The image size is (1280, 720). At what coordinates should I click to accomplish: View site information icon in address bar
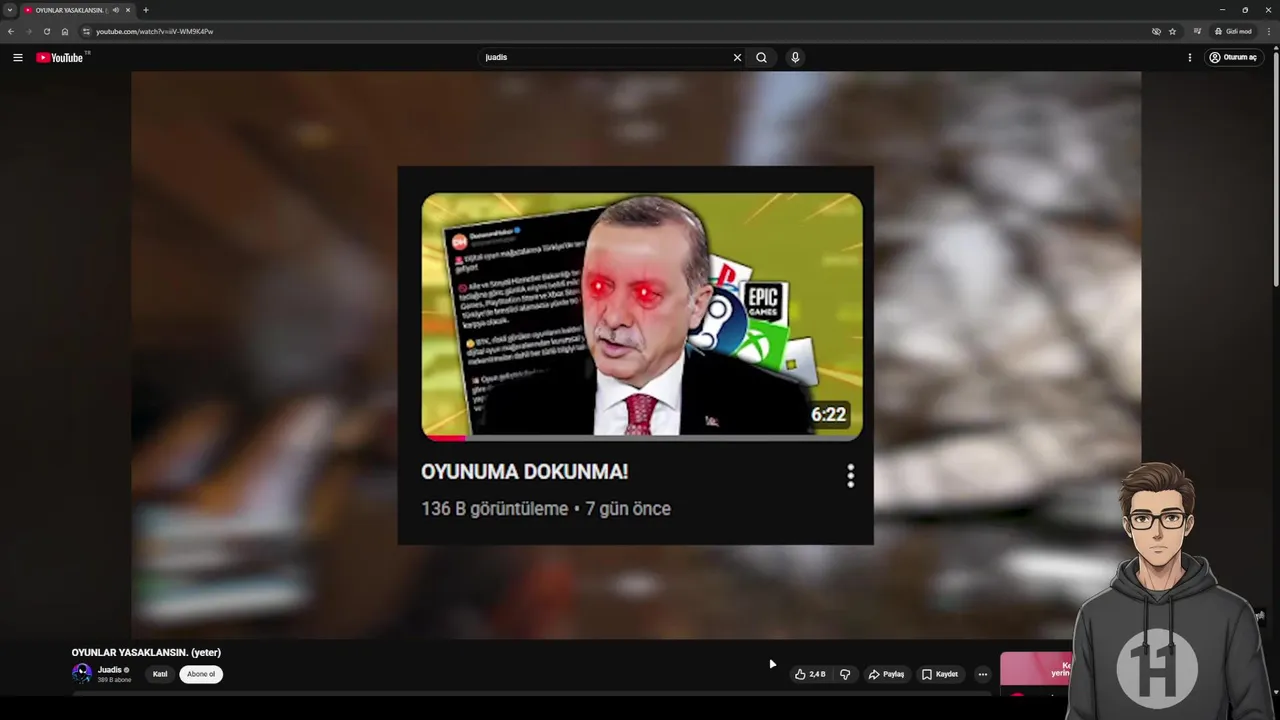coord(86,31)
